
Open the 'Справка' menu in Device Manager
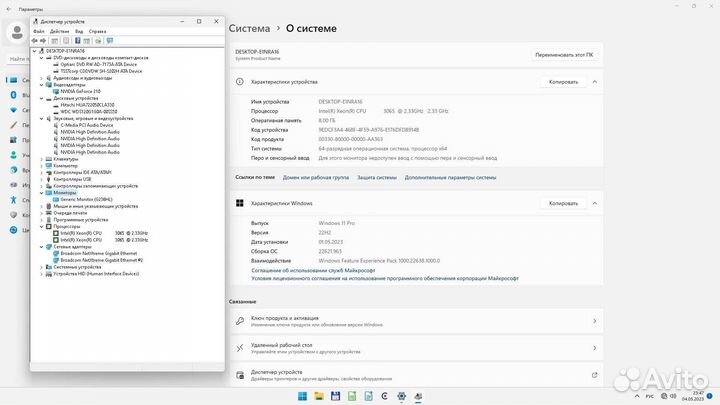(97, 31)
